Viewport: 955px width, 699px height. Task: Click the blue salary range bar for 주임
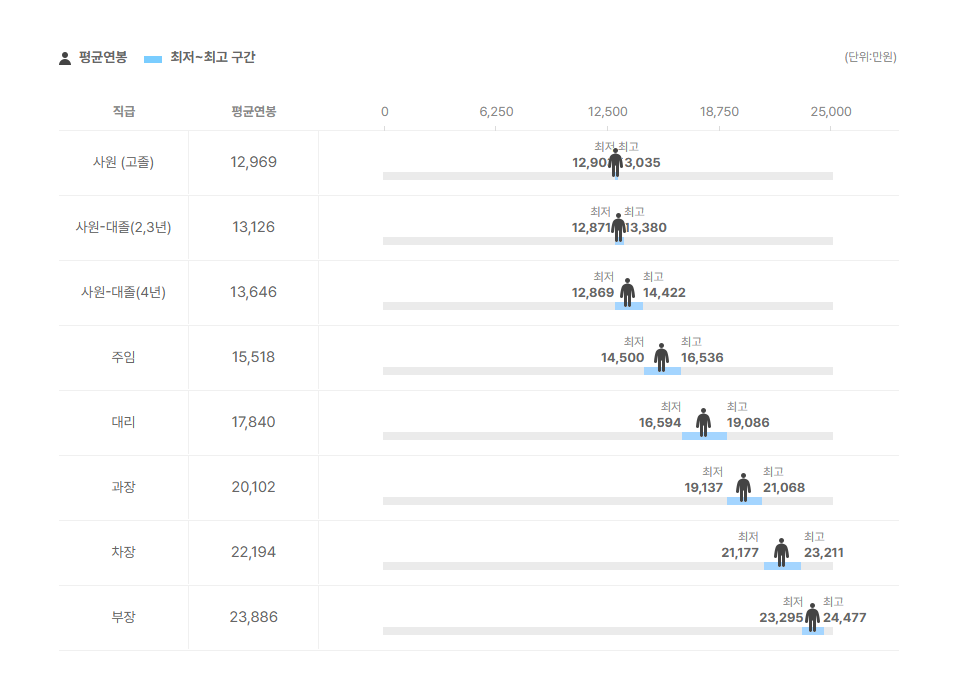[x=662, y=371]
